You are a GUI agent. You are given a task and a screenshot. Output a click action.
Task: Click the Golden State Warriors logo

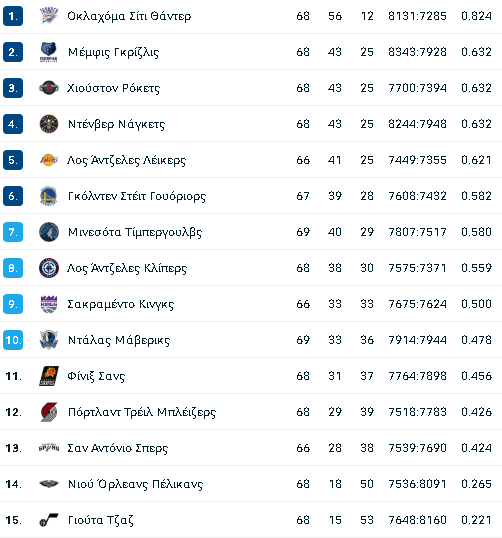click(x=48, y=196)
